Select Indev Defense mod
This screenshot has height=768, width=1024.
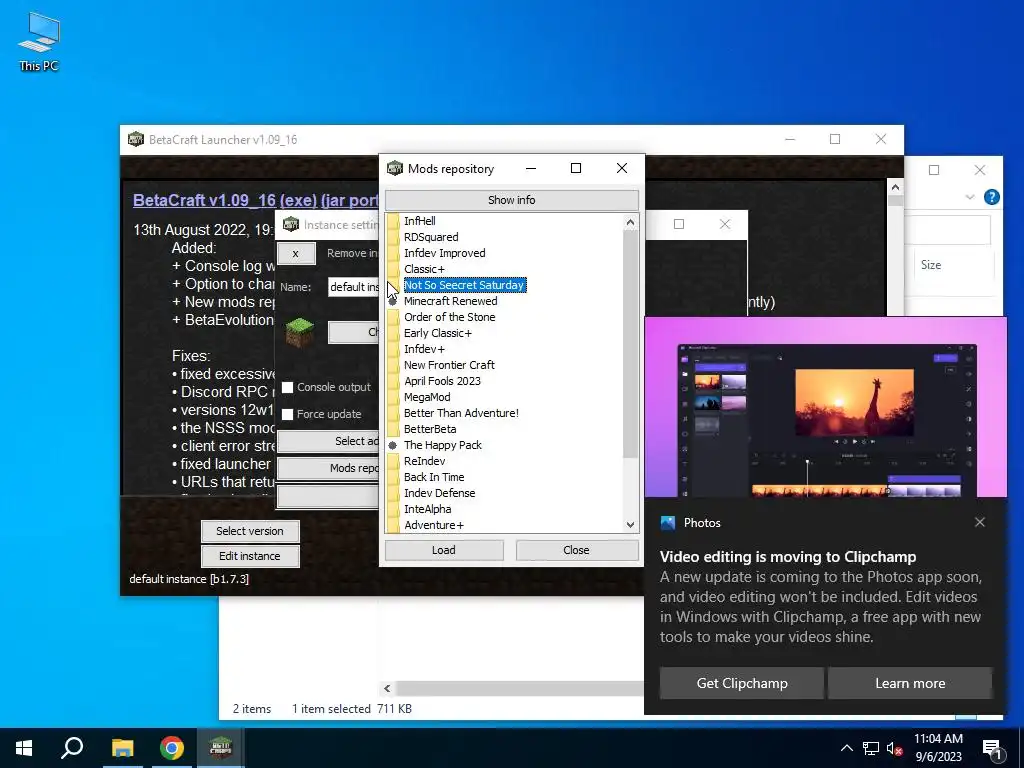point(440,493)
